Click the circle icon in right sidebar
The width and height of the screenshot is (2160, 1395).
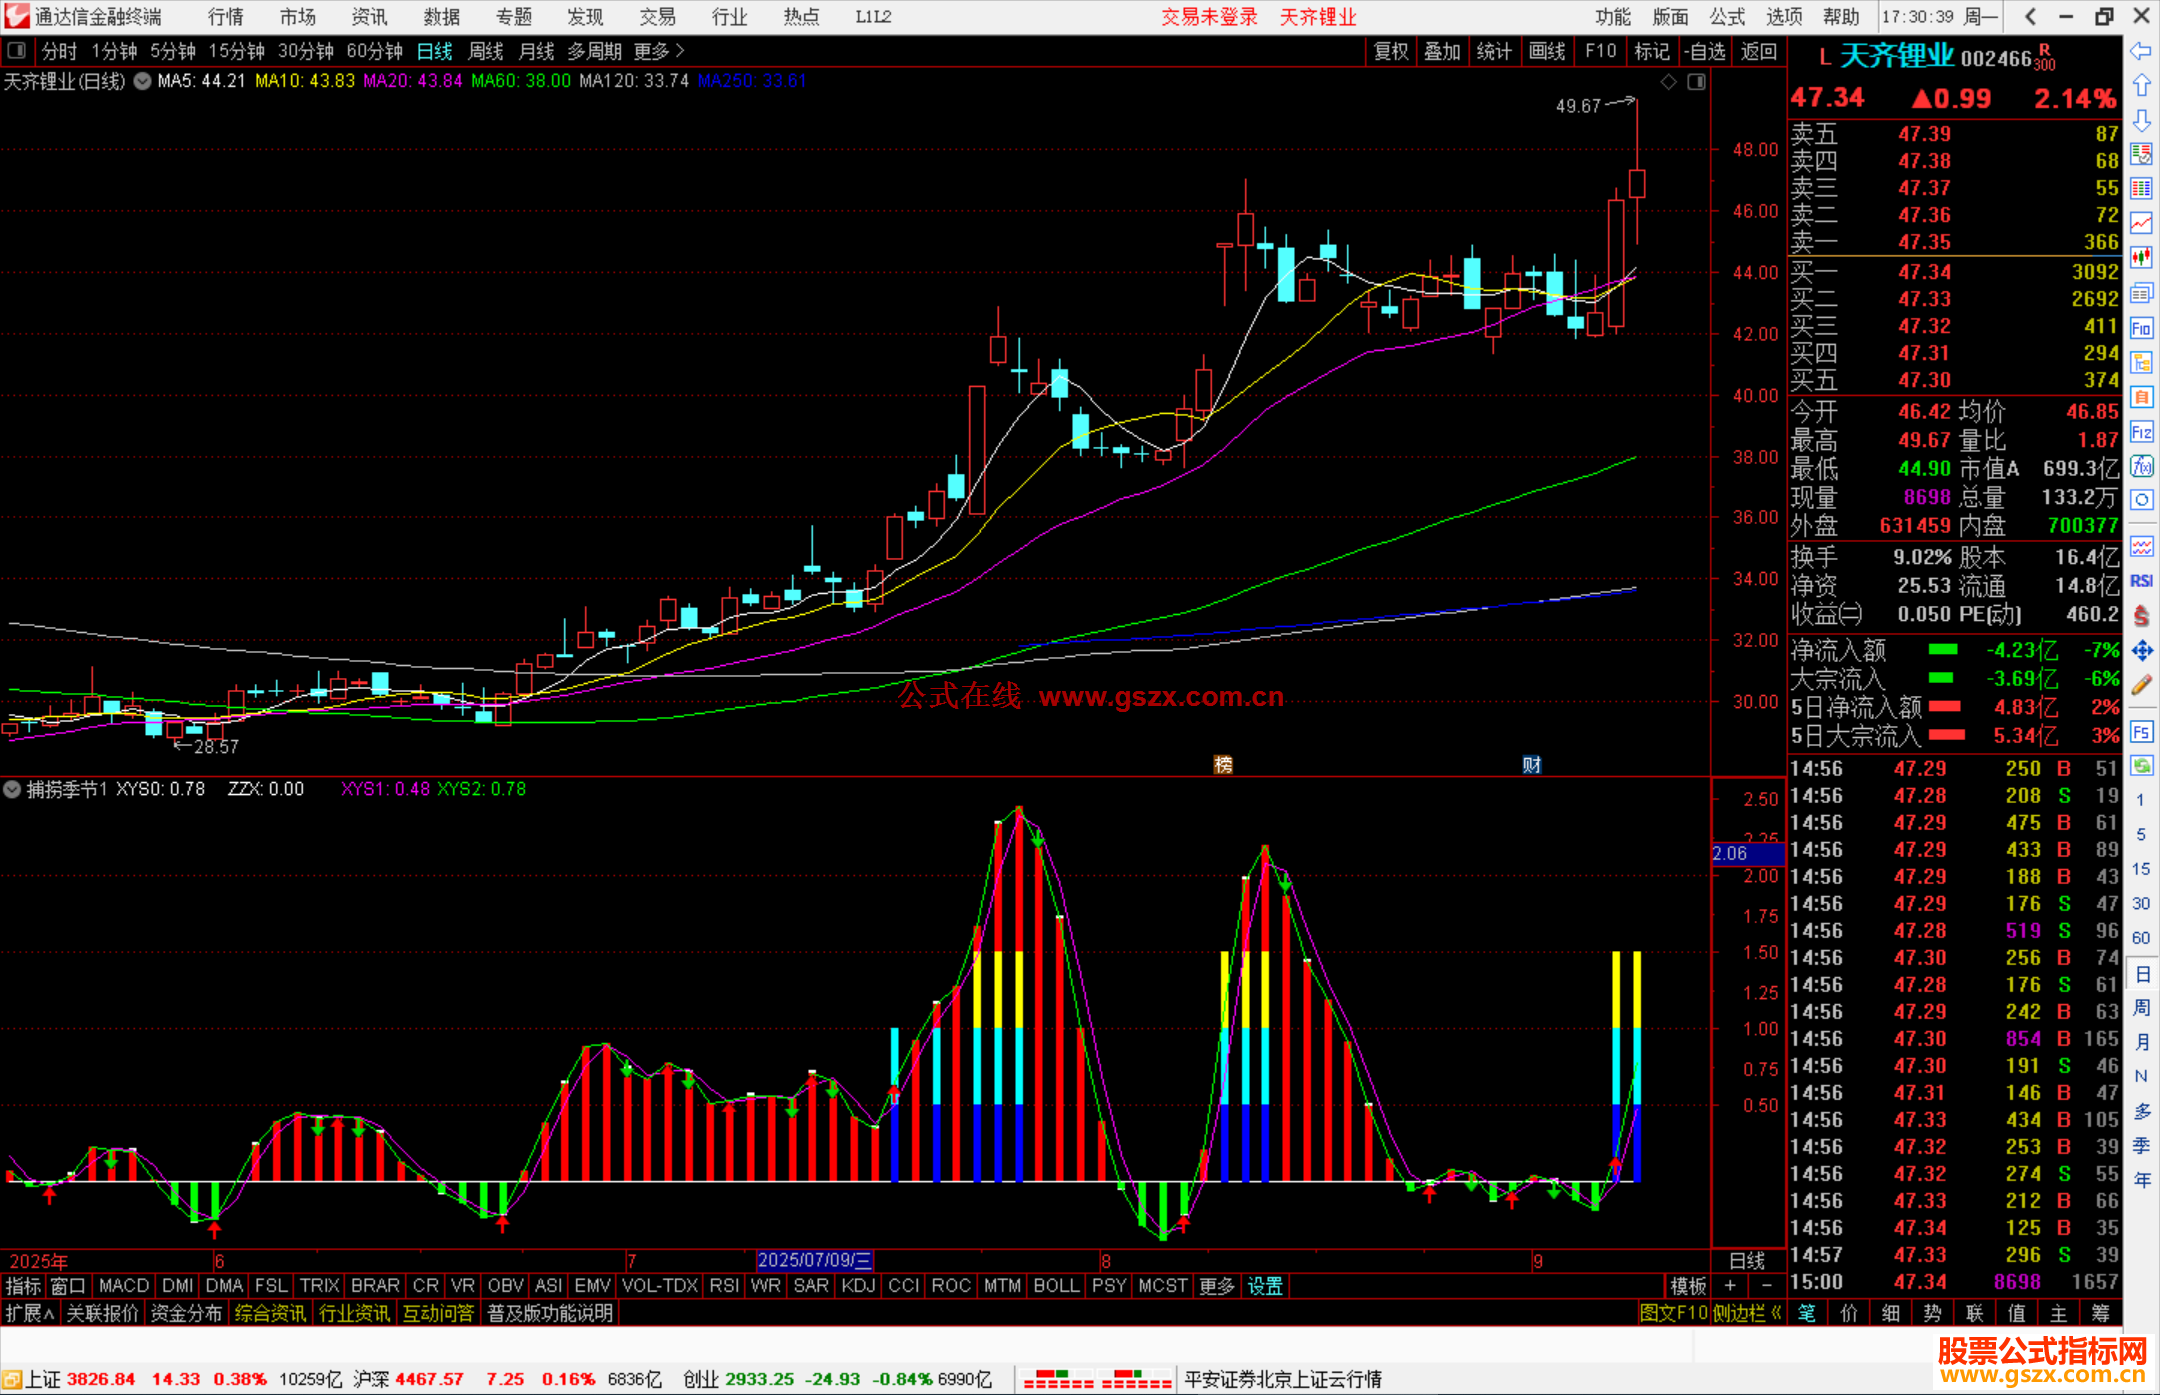coord(2141,500)
